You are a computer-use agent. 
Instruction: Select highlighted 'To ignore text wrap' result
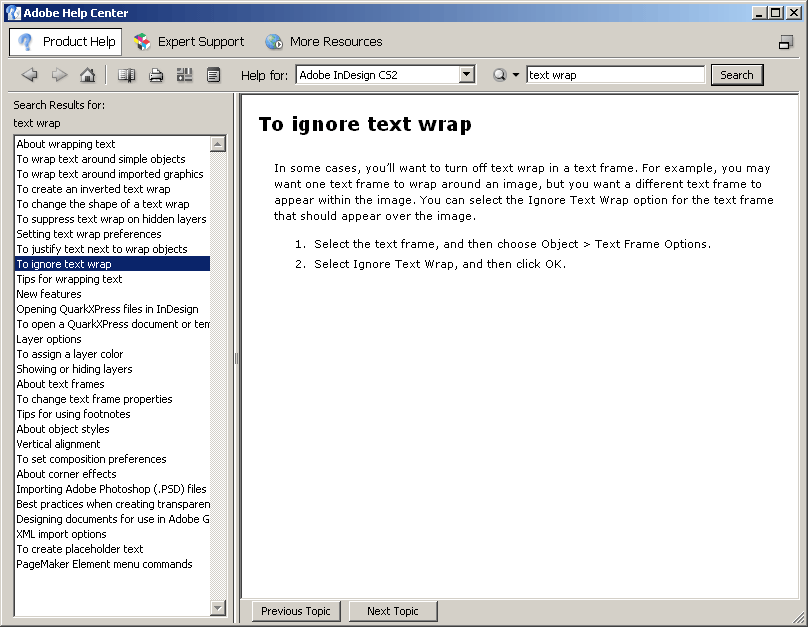[112, 264]
